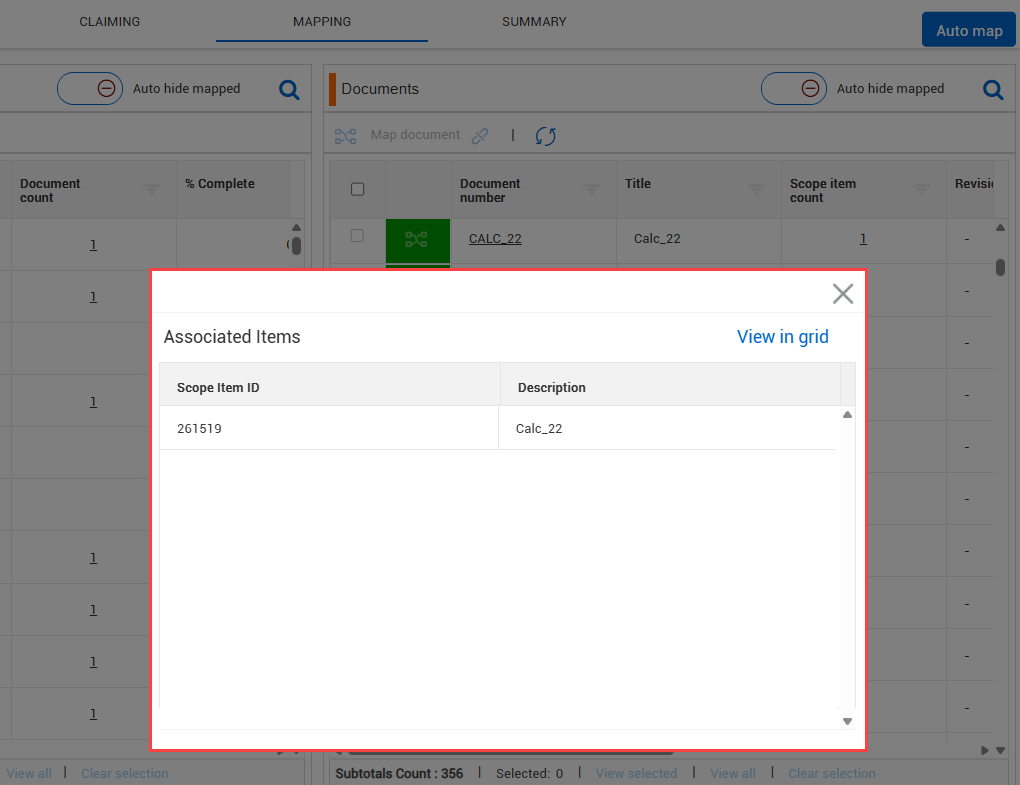
Task: Click the search icon in Documents panel
Action: pos(993,90)
